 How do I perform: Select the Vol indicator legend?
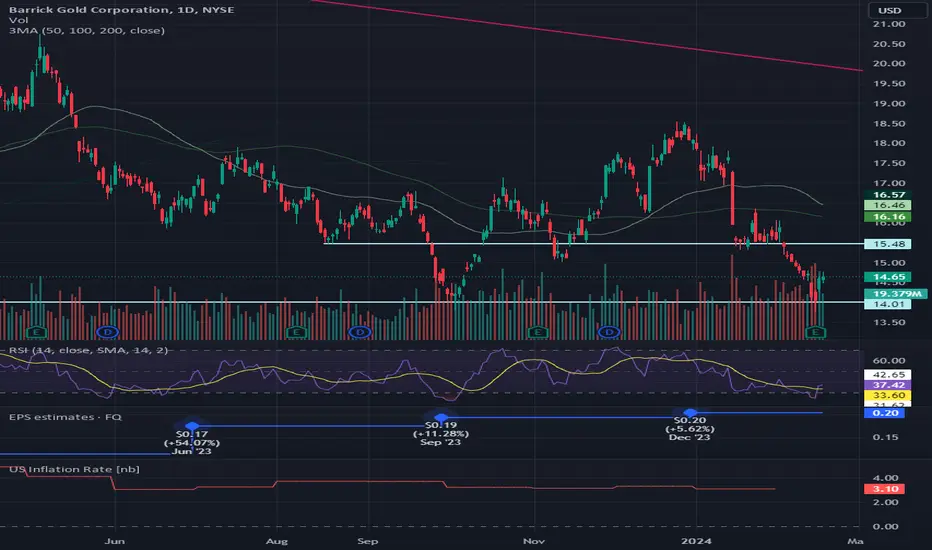click(x=18, y=20)
